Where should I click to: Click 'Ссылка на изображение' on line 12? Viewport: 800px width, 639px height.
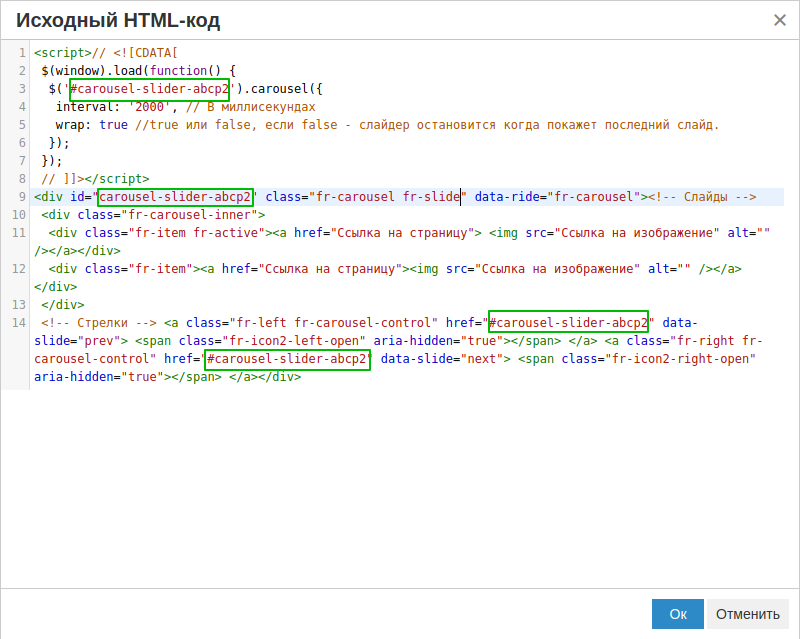coord(557,269)
